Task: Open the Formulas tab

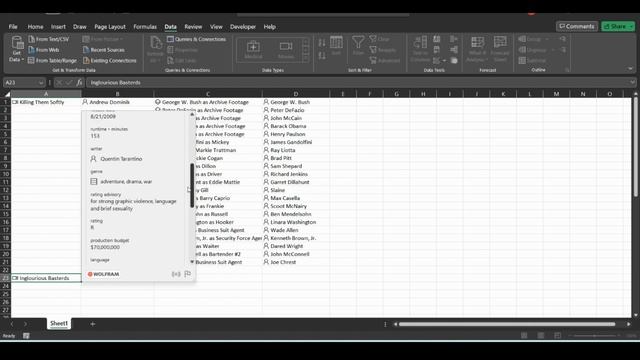Action: coord(145,27)
